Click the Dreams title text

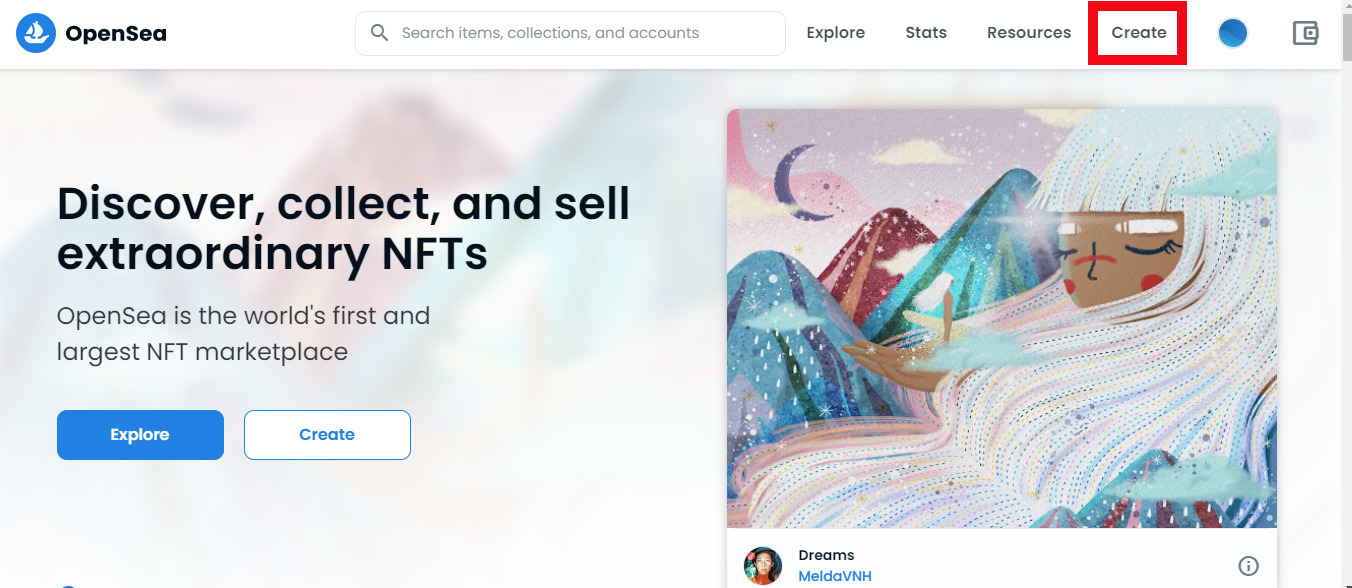(826, 555)
